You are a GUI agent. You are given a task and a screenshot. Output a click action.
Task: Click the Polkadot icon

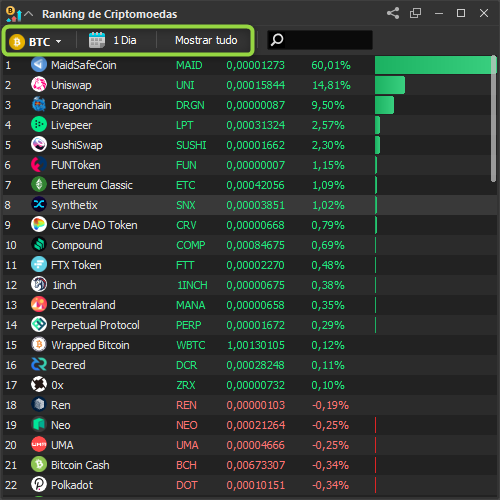pyautogui.click(x=39, y=485)
